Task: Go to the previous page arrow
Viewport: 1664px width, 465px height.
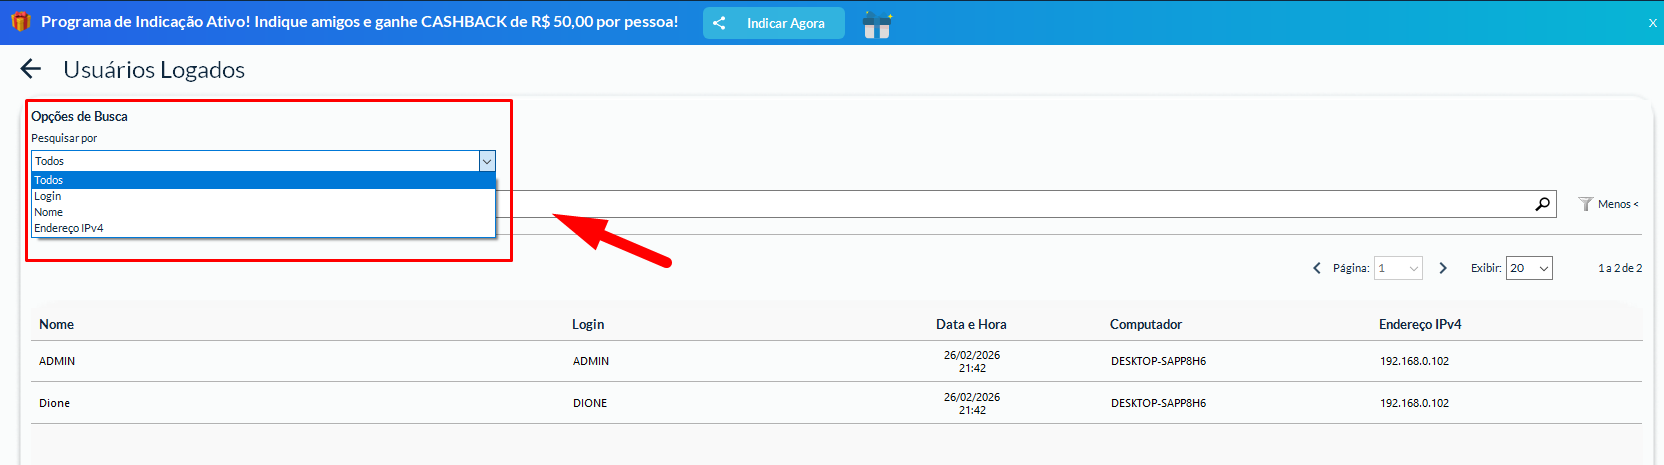Action: (x=1317, y=268)
